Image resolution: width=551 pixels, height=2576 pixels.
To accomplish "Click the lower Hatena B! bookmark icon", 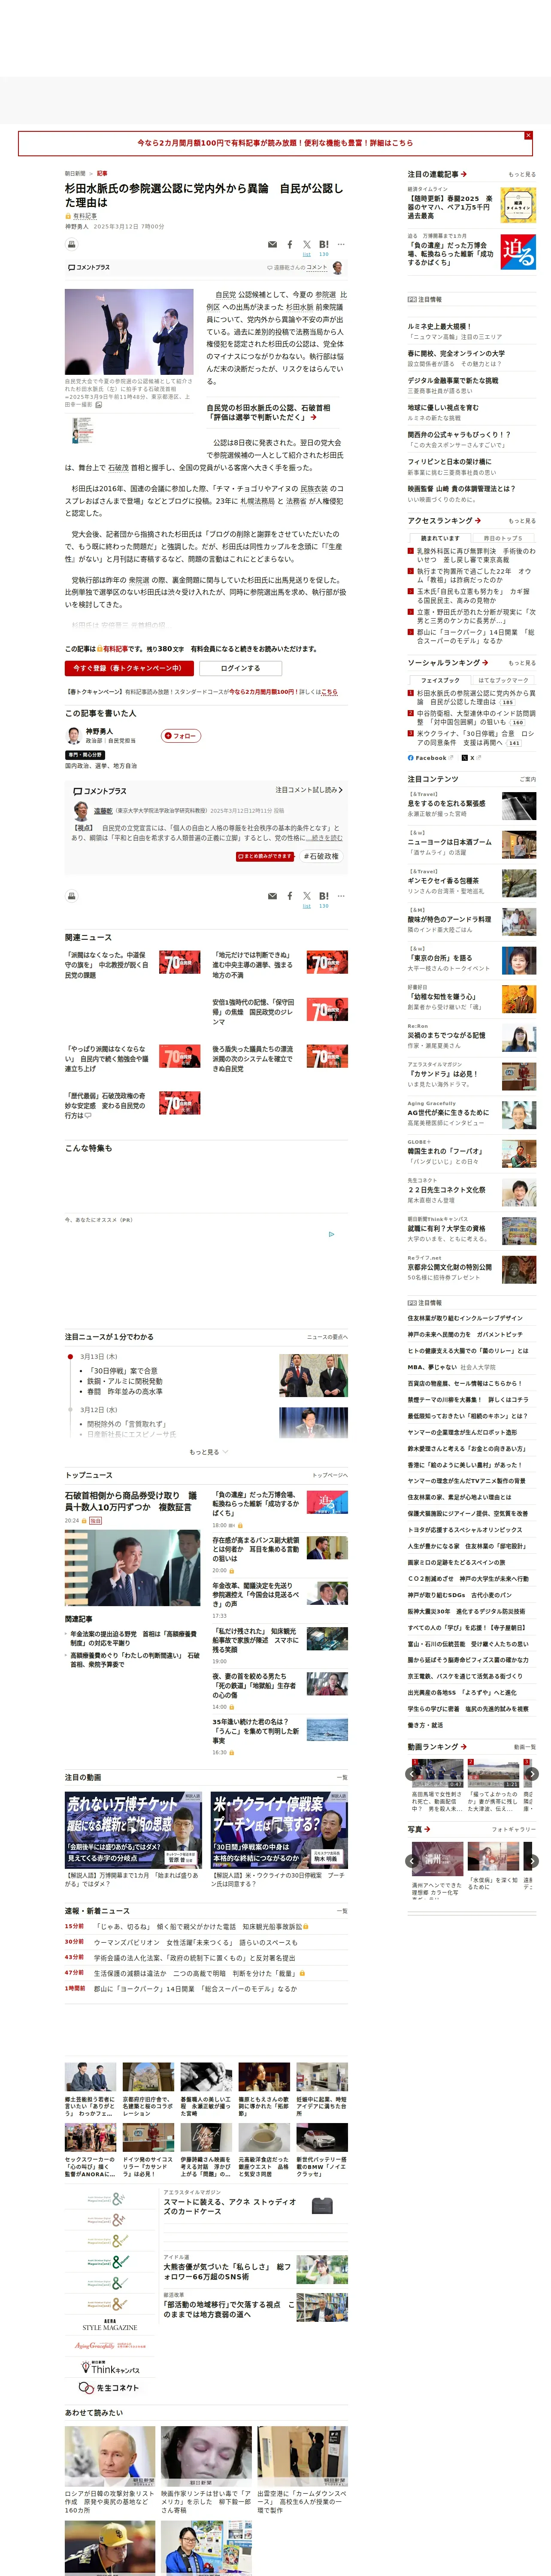I will (324, 896).
